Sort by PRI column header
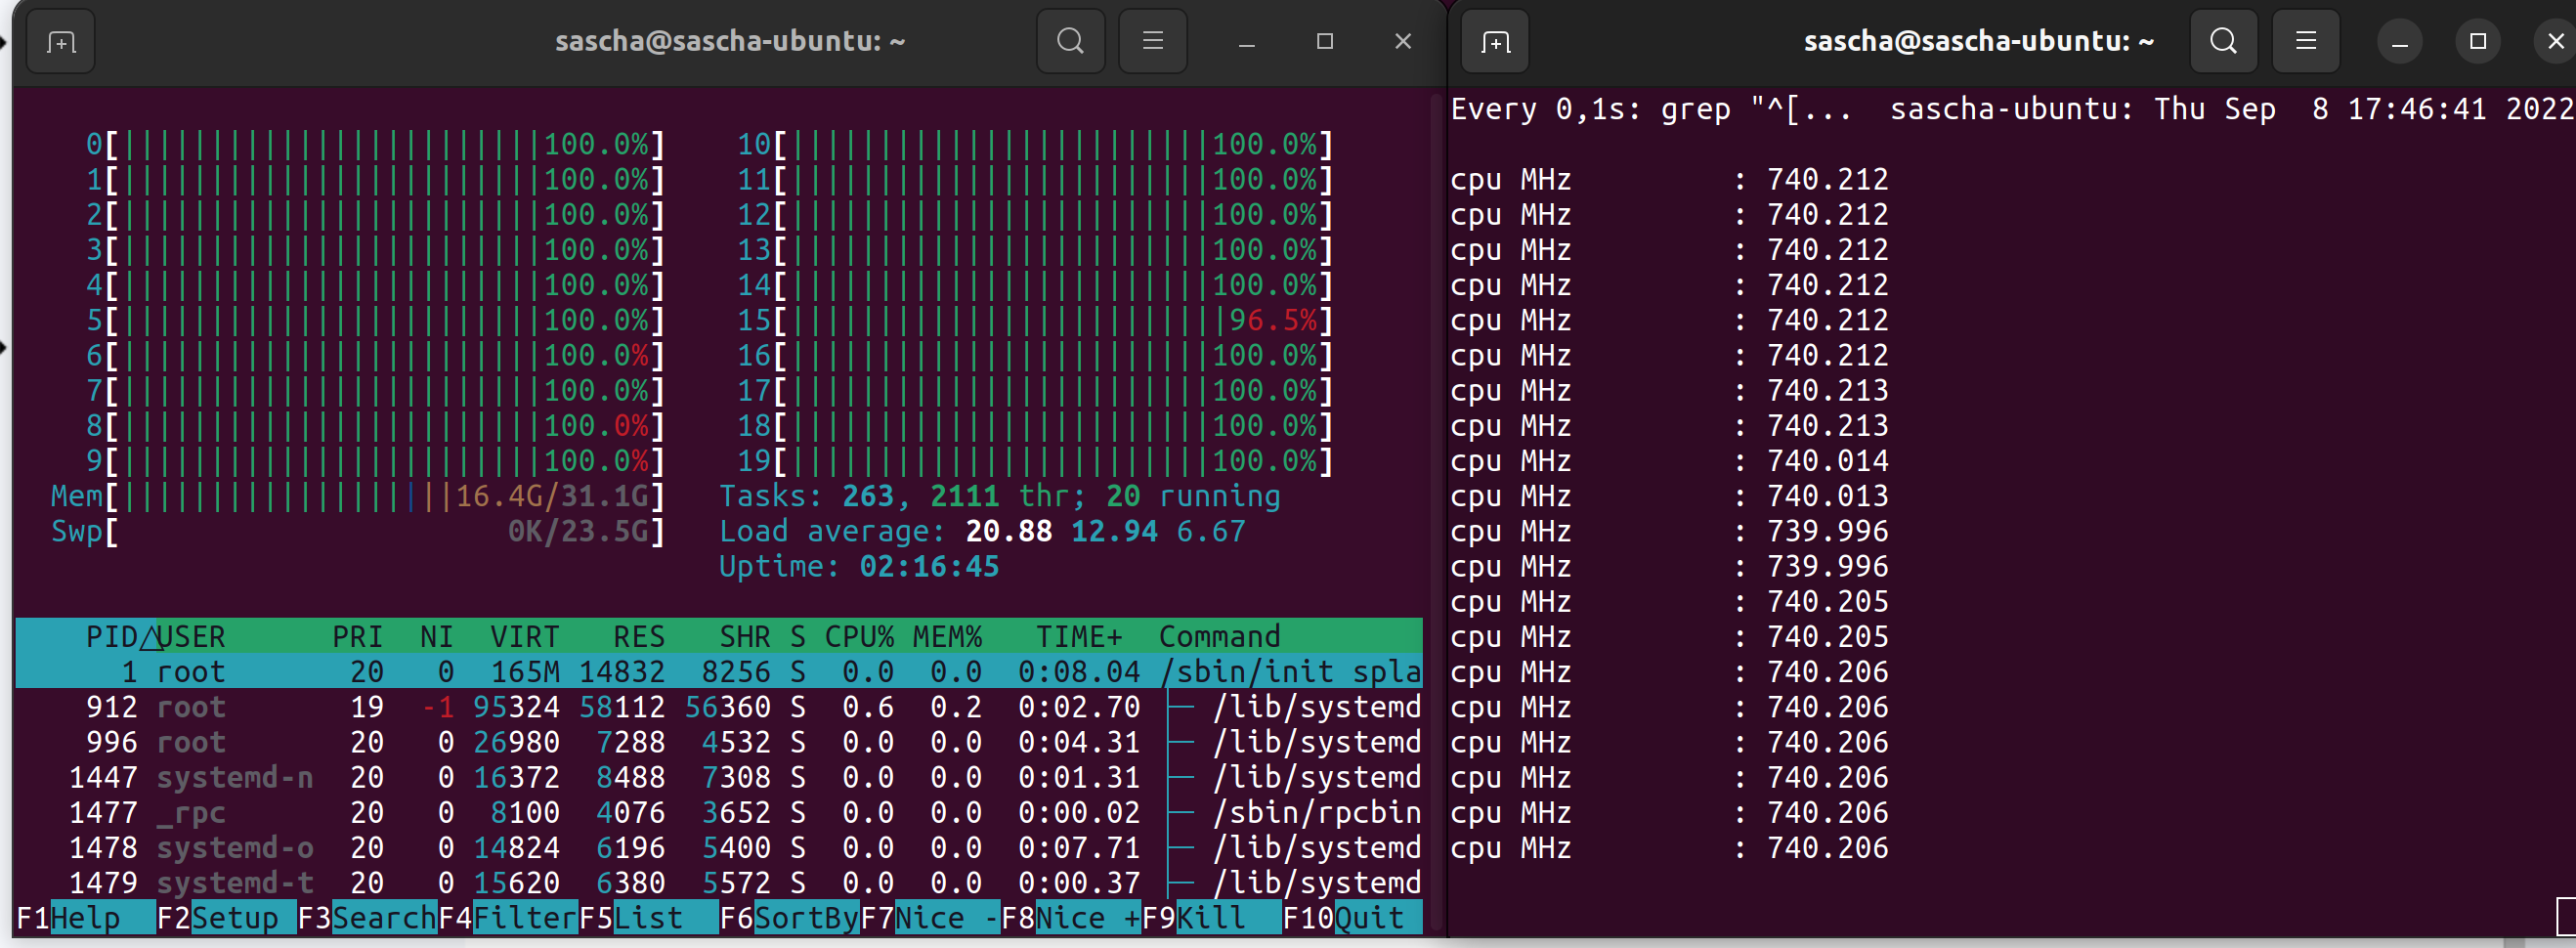 click(x=357, y=636)
